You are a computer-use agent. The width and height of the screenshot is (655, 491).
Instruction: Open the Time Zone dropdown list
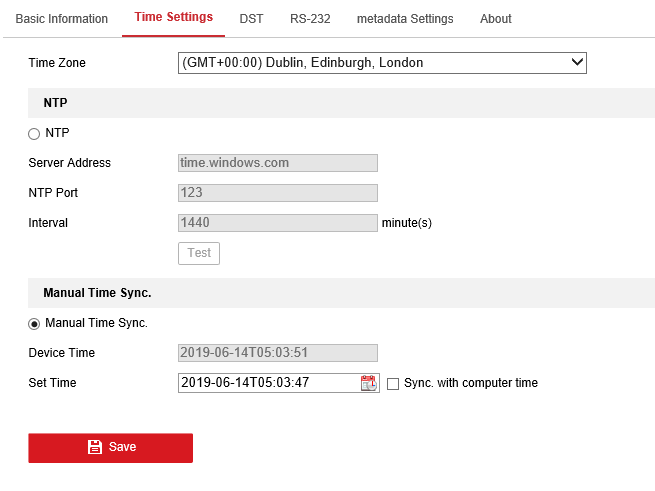380,63
